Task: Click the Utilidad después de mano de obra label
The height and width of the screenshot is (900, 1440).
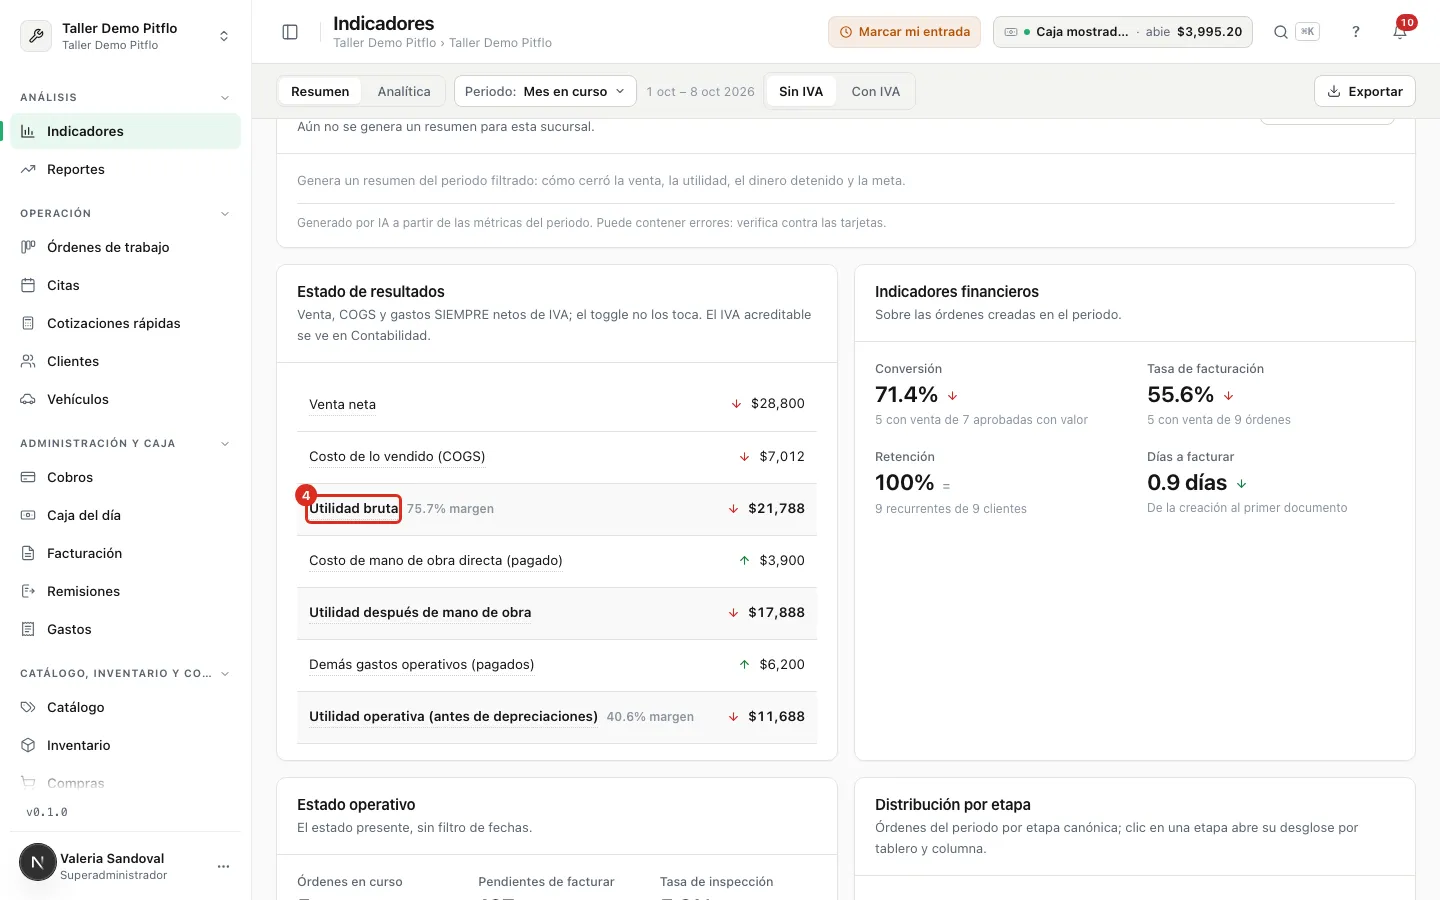Action: [x=420, y=612]
